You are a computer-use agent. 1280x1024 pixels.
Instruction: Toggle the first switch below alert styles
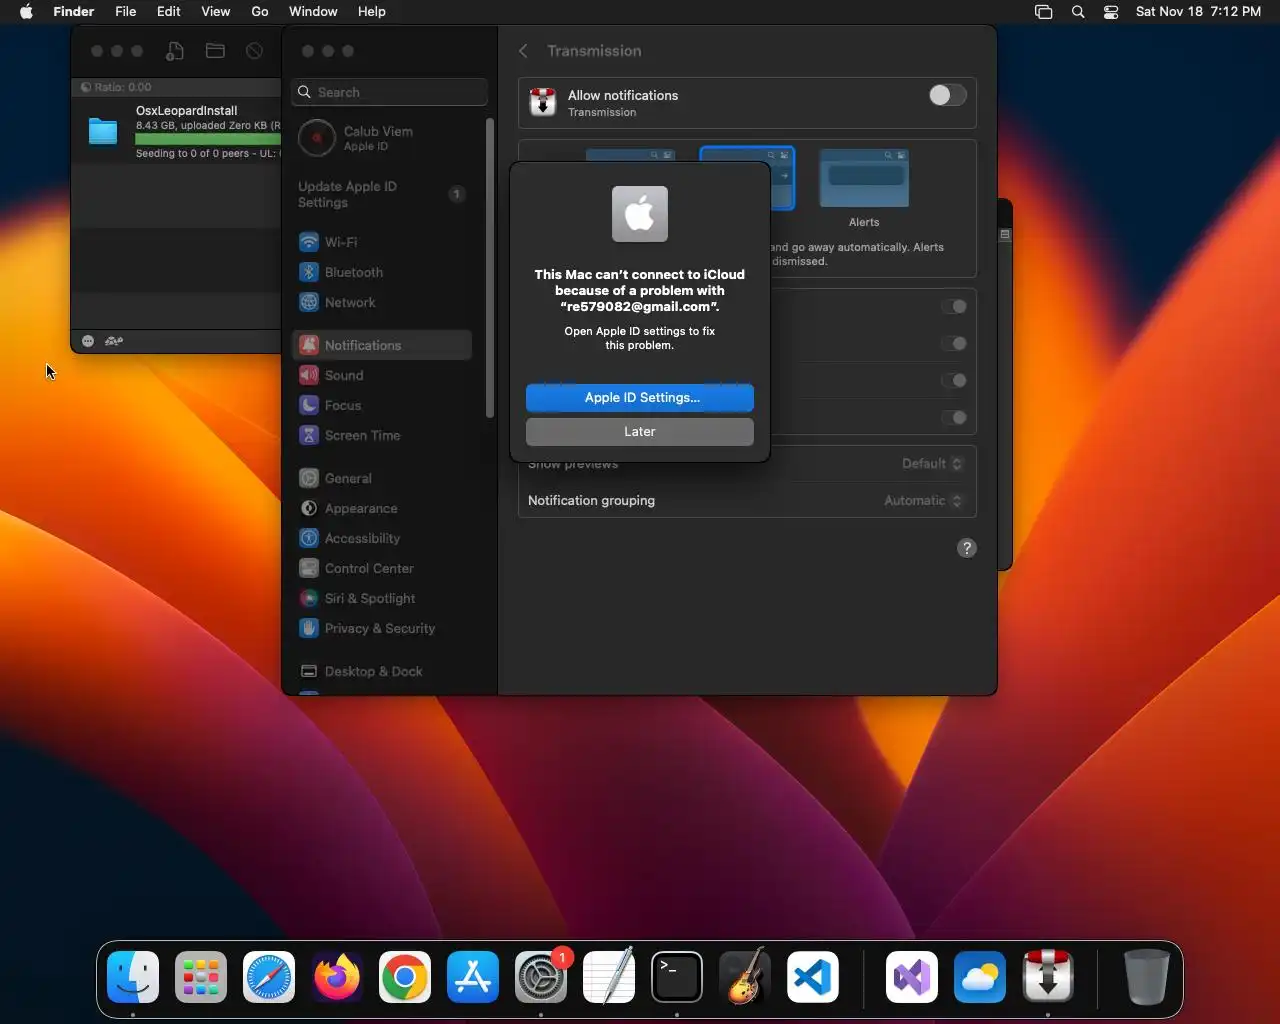click(x=954, y=307)
